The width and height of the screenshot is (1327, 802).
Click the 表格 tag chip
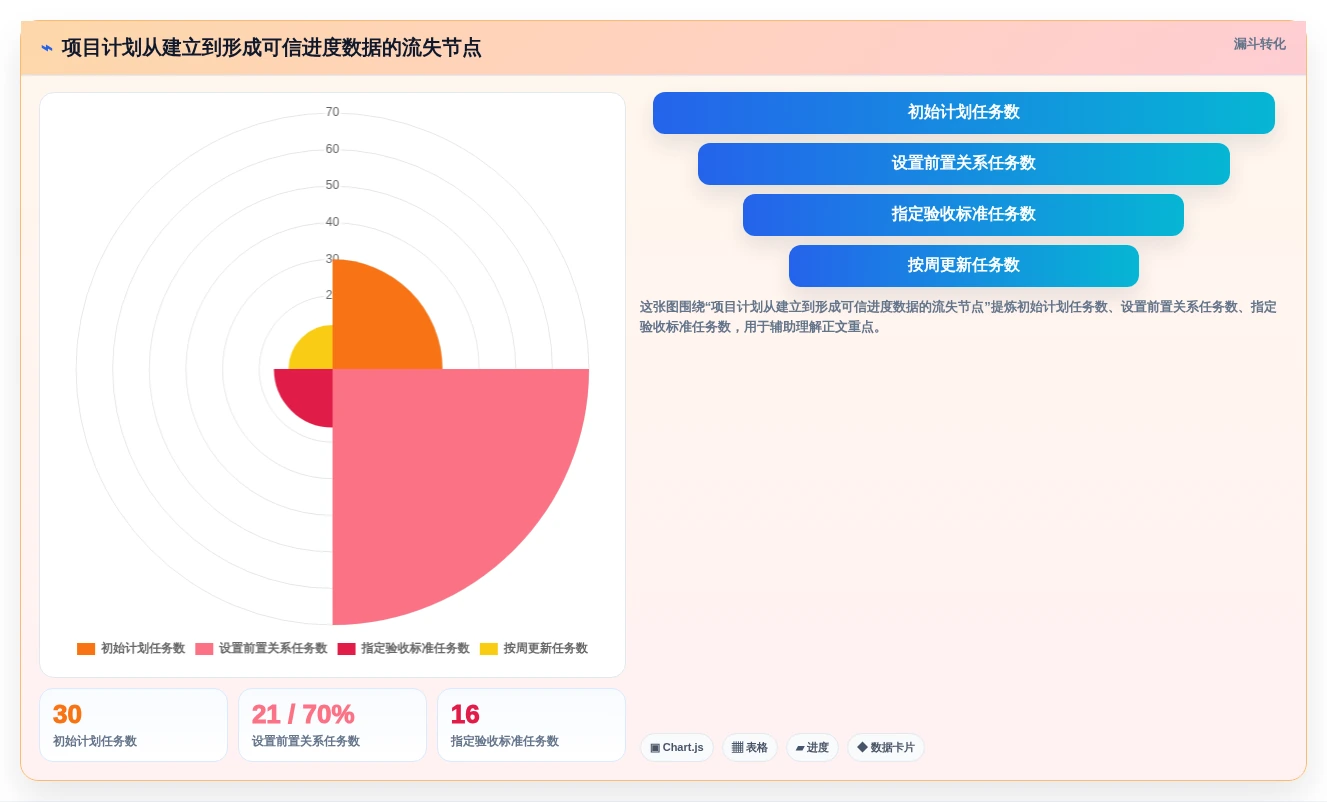[750, 748]
